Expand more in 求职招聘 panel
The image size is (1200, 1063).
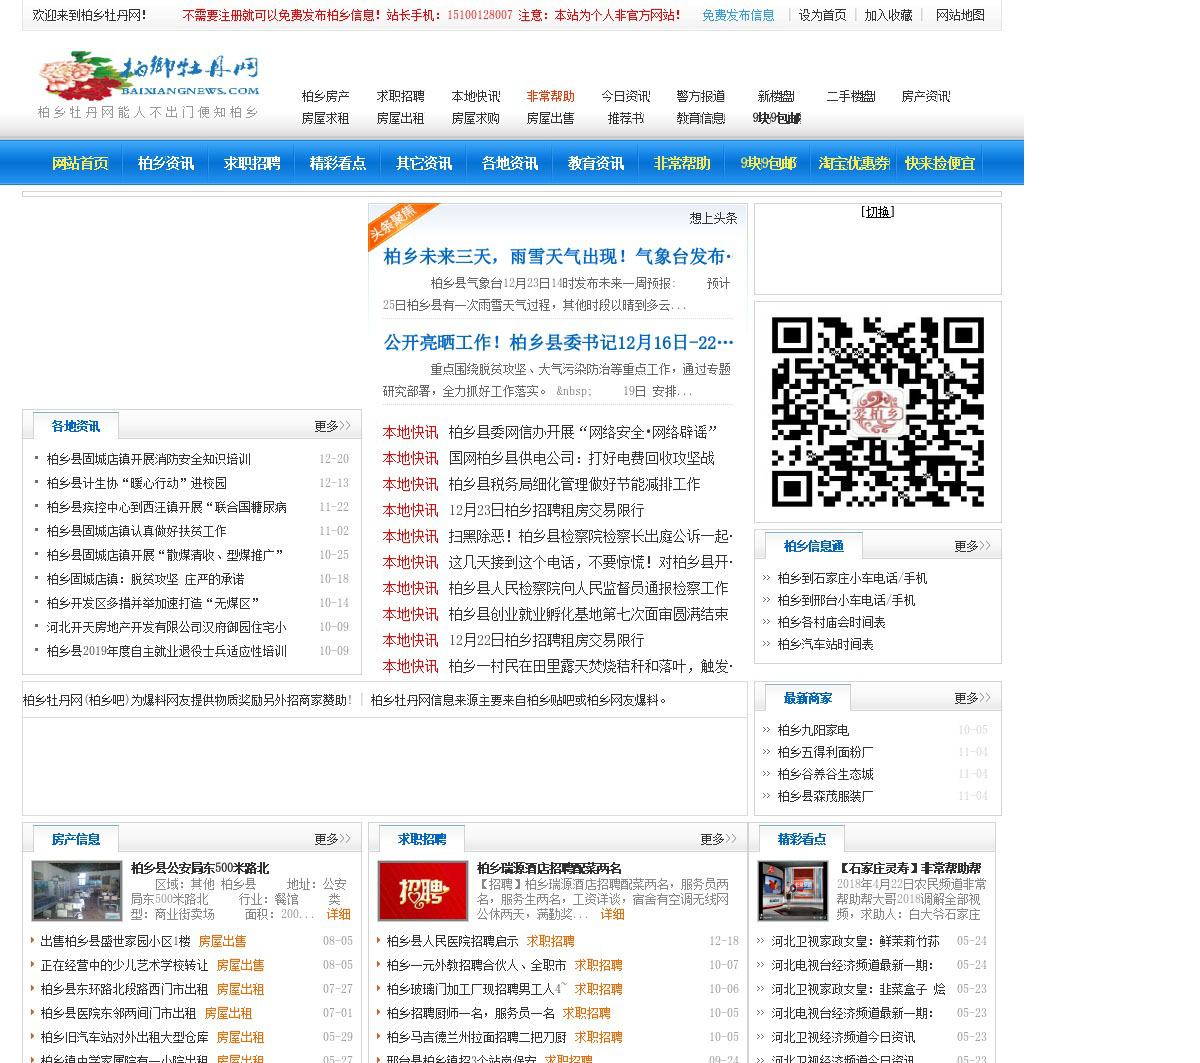(x=718, y=839)
